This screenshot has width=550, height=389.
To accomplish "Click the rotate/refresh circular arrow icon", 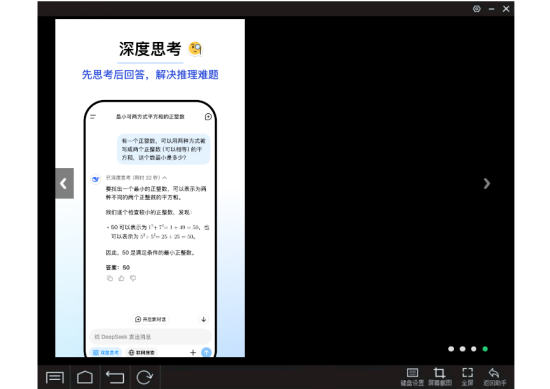I will 145,377.
